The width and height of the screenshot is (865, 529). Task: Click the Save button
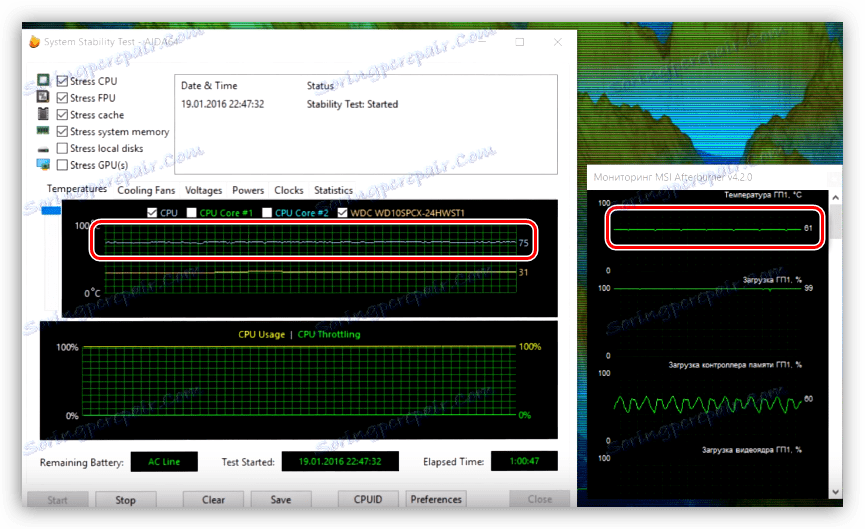281,500
